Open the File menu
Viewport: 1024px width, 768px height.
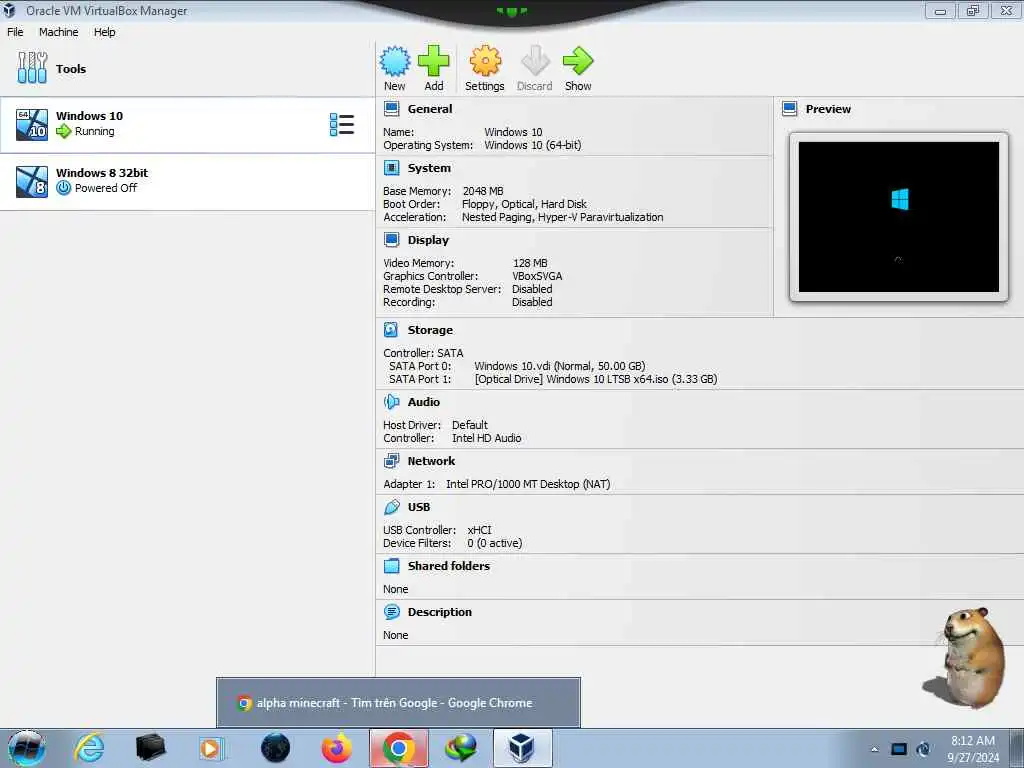[15, 32]
